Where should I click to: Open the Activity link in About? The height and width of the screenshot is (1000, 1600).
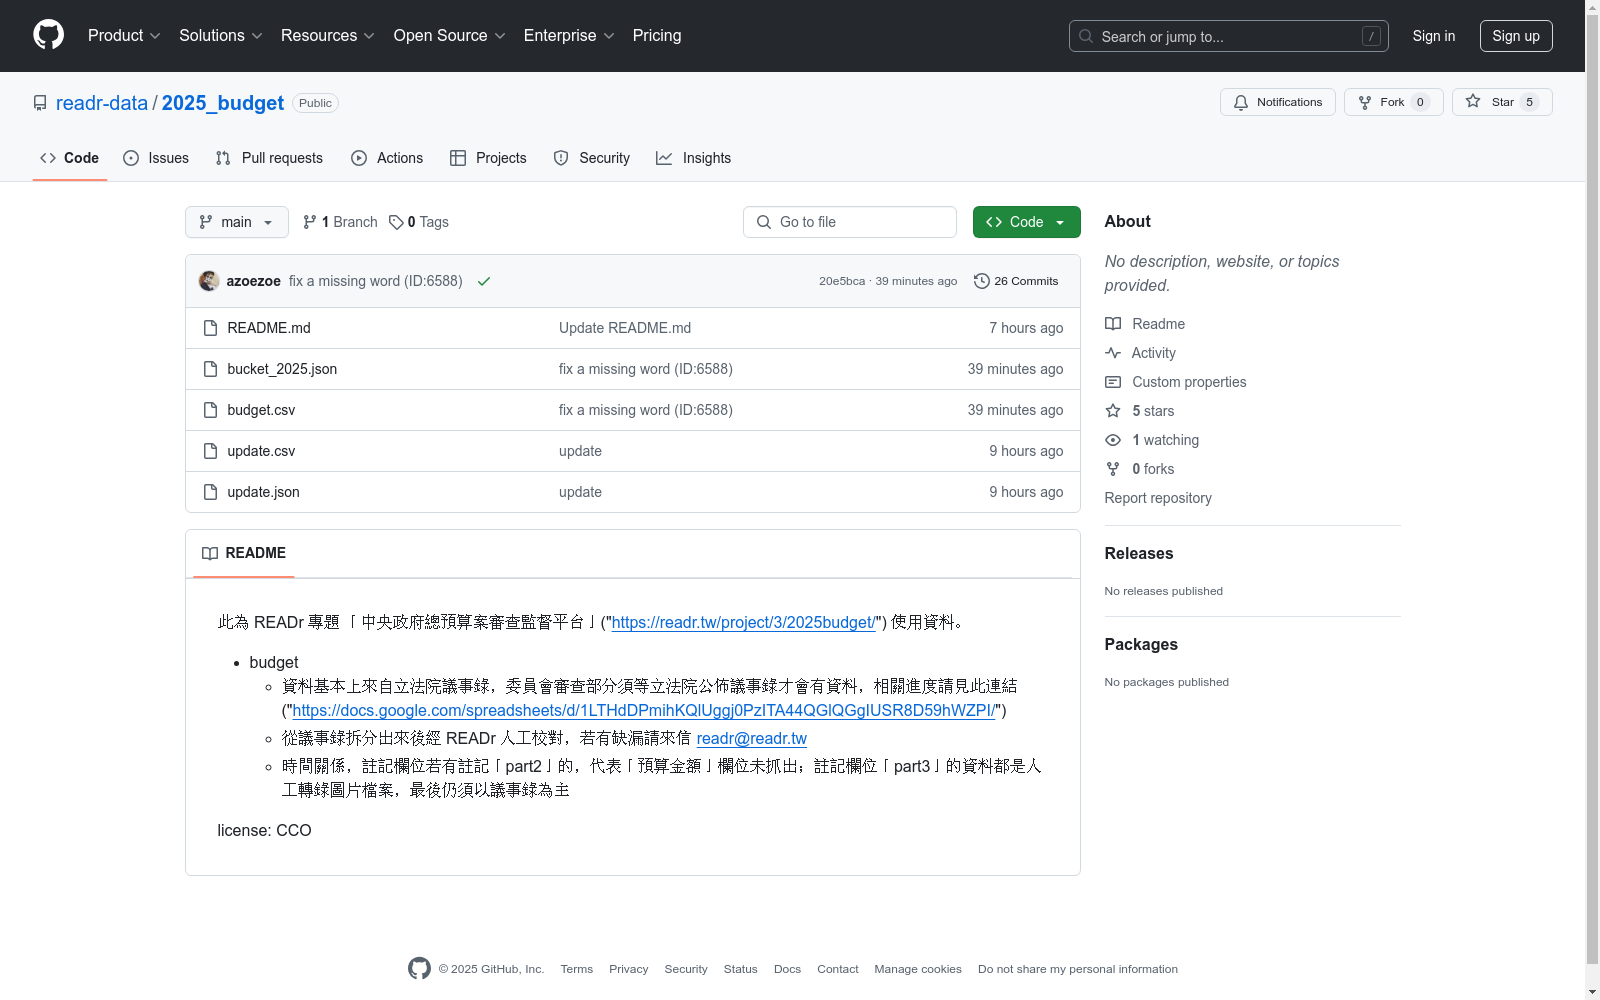tap(1140, 353)
